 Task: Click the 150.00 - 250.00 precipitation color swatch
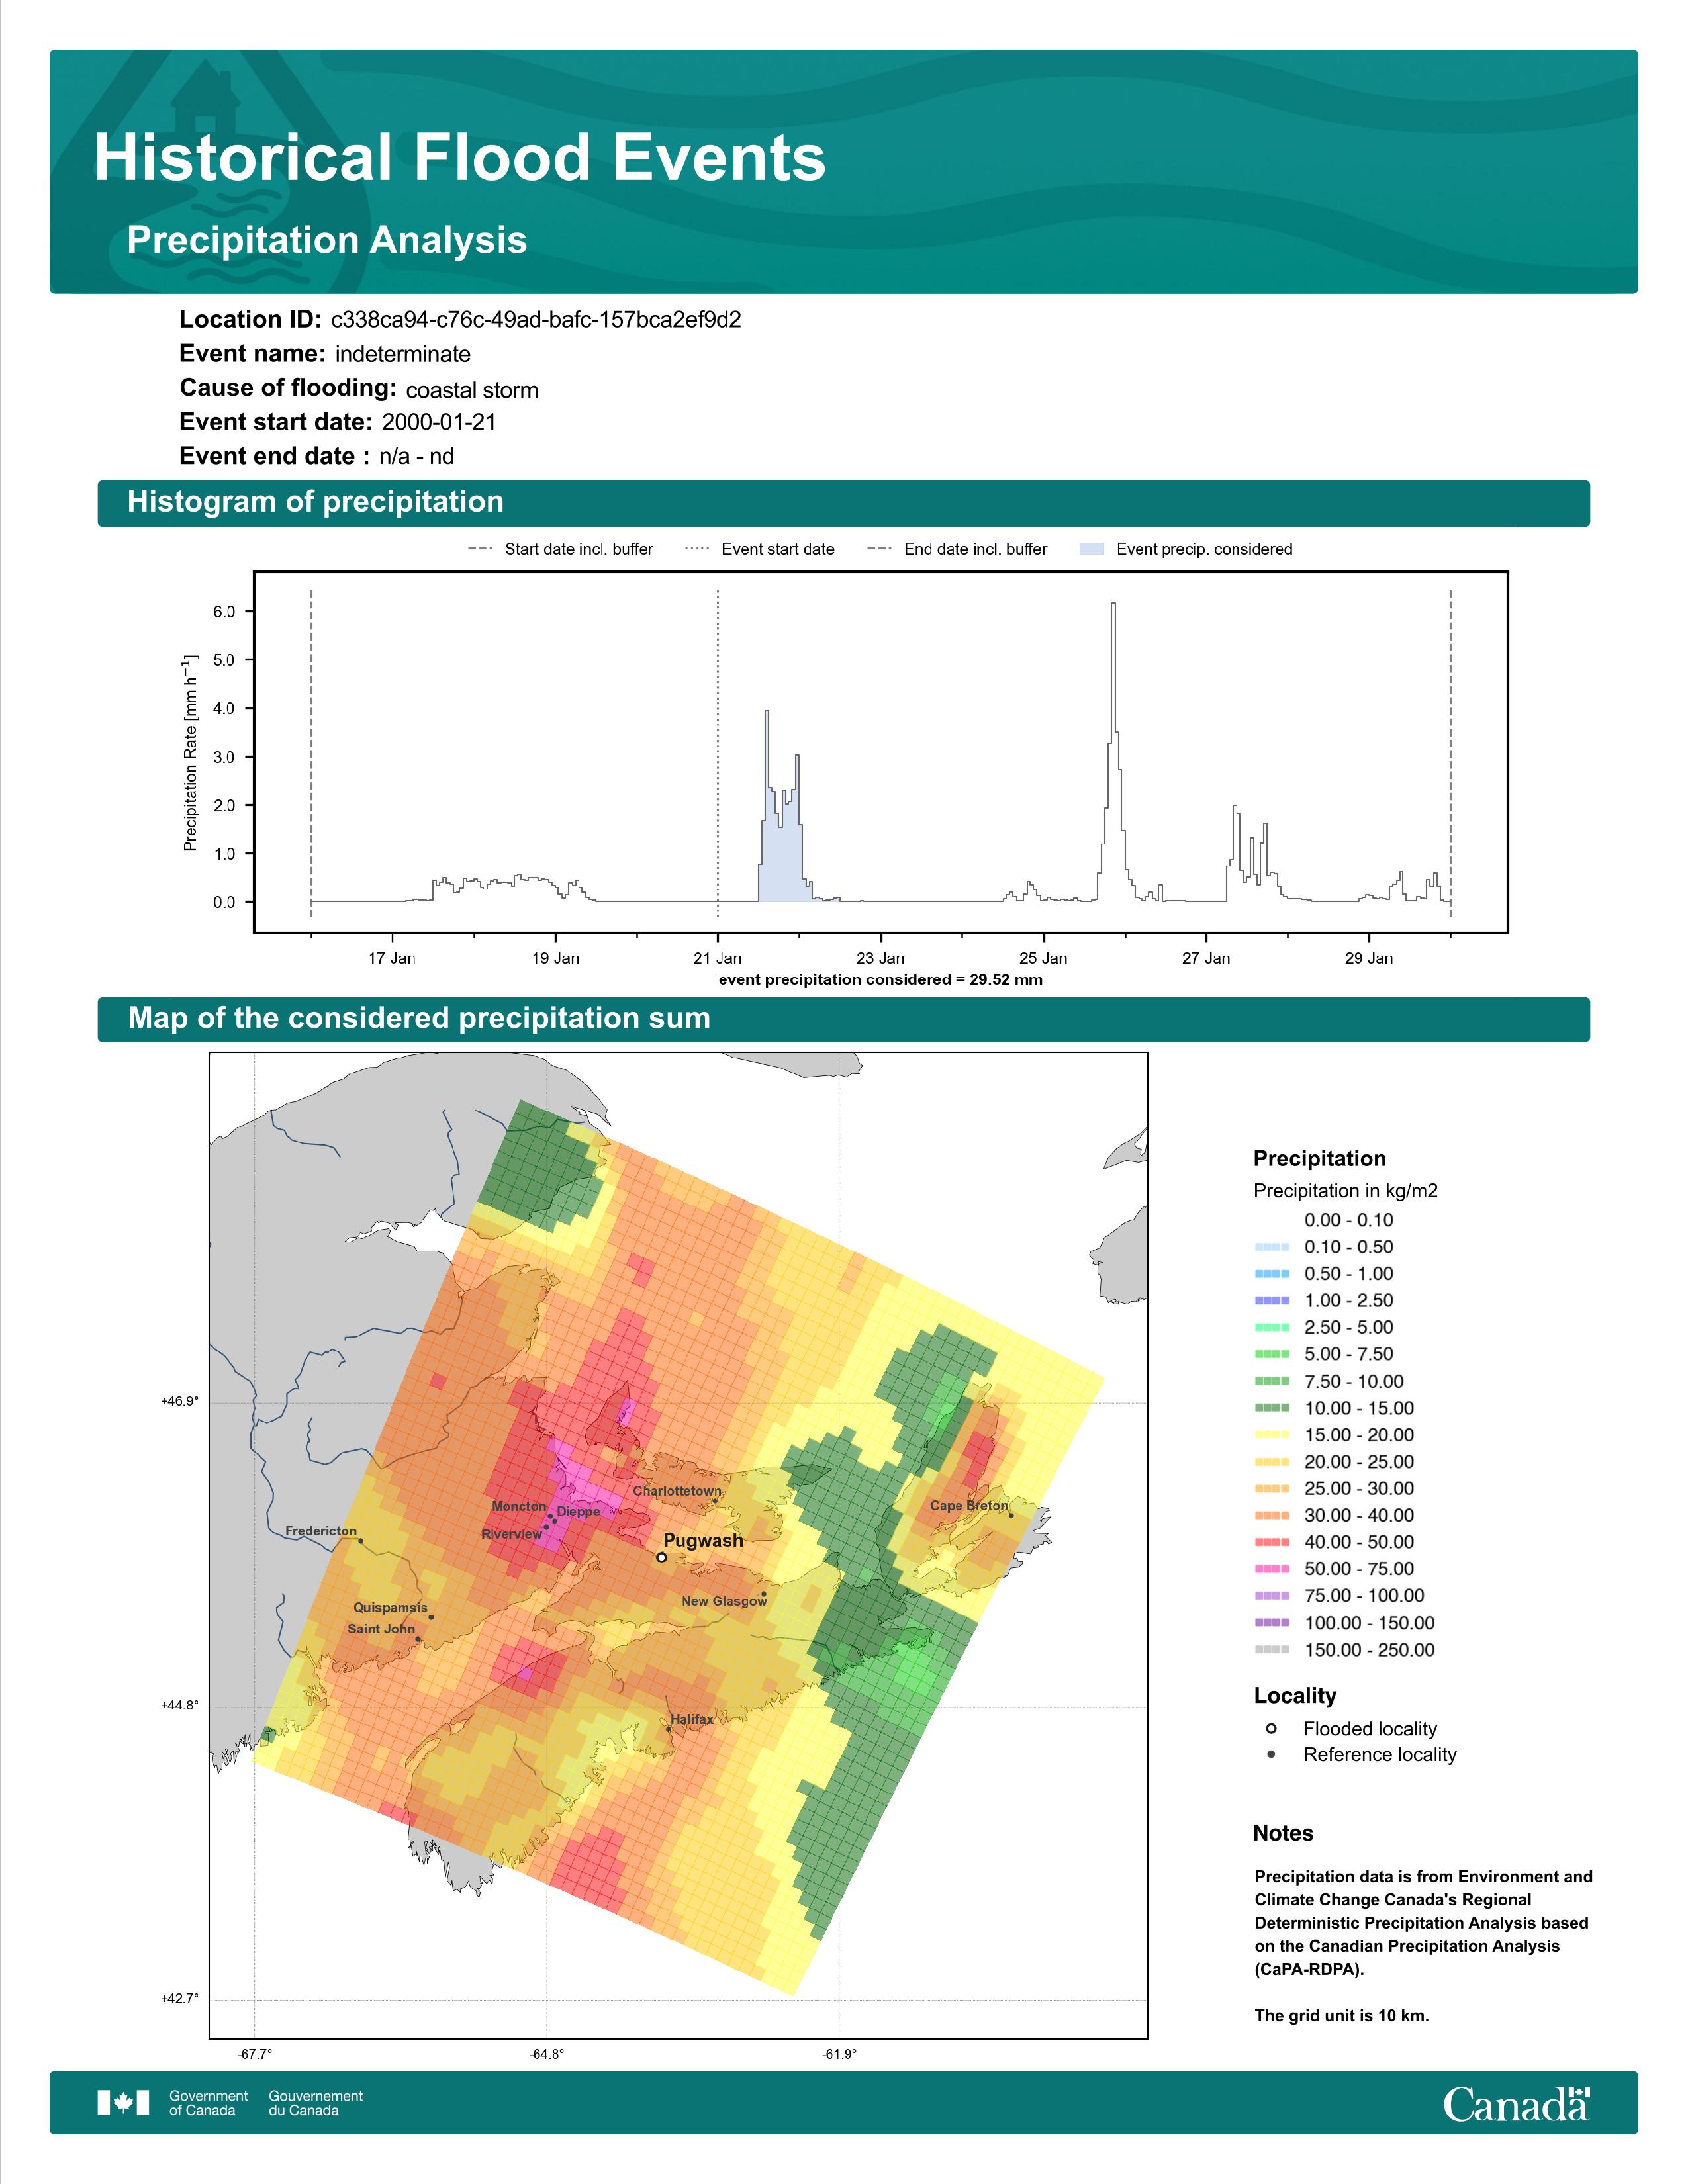point(1272,1650)
